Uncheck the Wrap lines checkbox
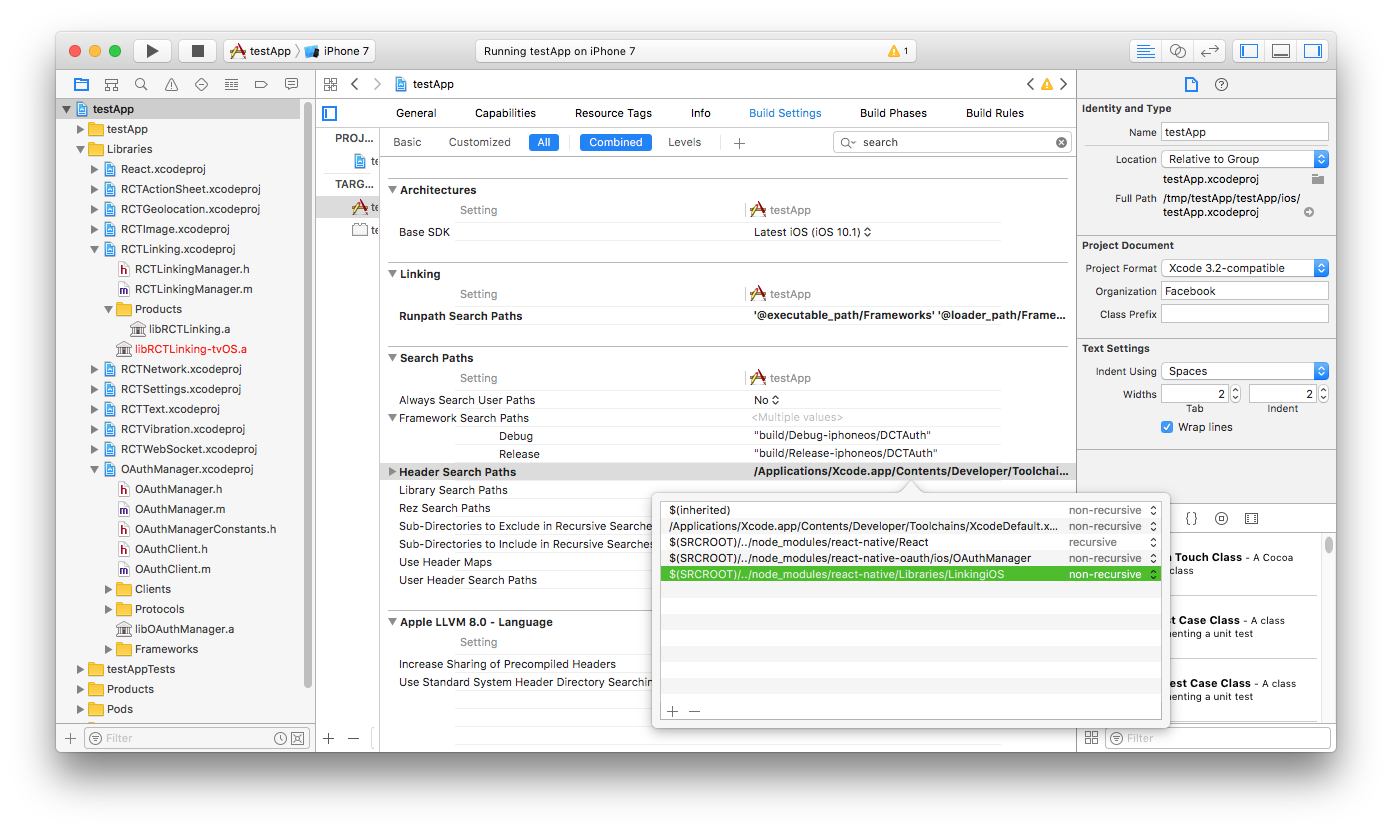The height and width of the screenshot is (832, 1392). pyautogui.click(x=1166, y=427)
